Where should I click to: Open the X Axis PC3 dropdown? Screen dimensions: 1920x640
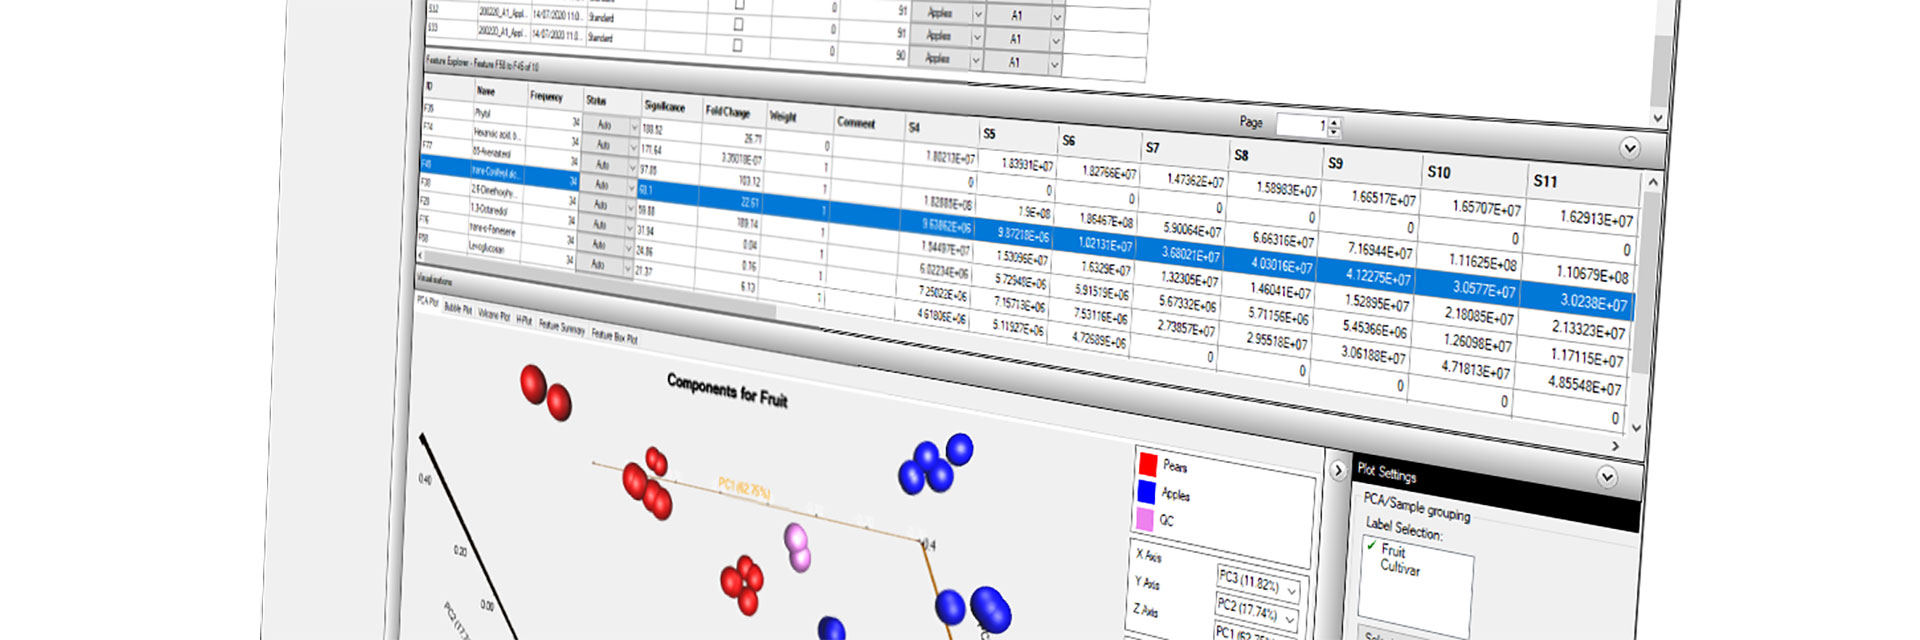pos(1291,591)
